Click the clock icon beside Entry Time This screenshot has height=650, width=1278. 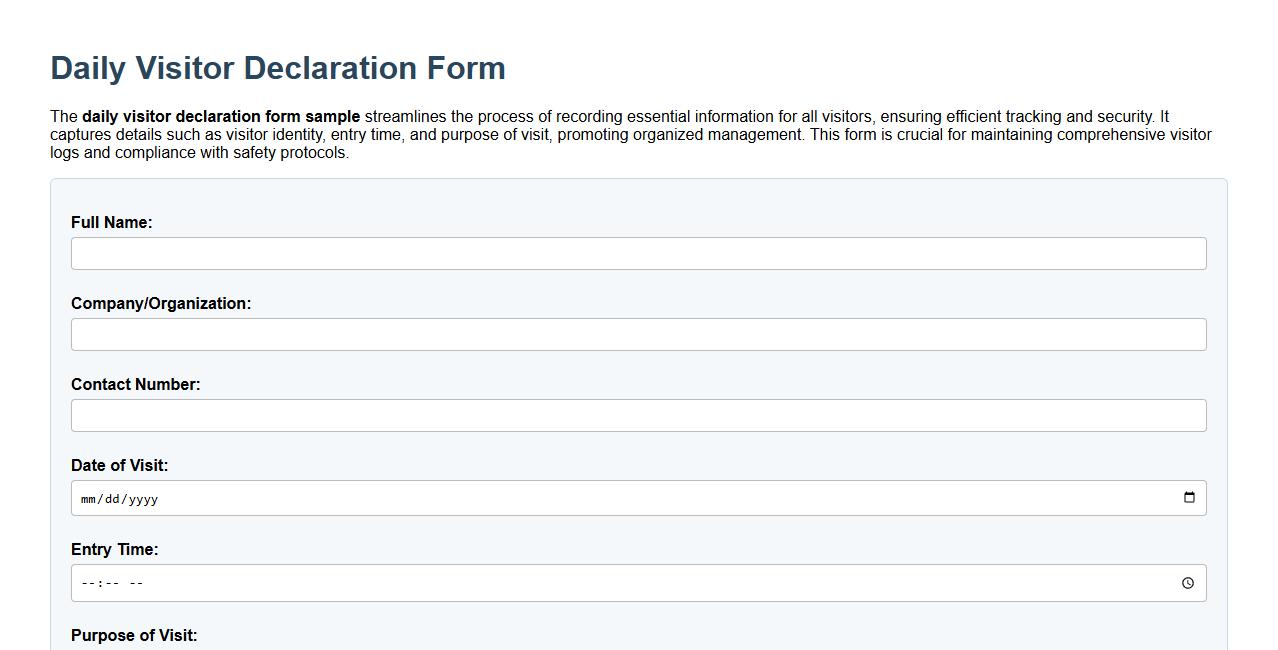(x=1188, y=581)
